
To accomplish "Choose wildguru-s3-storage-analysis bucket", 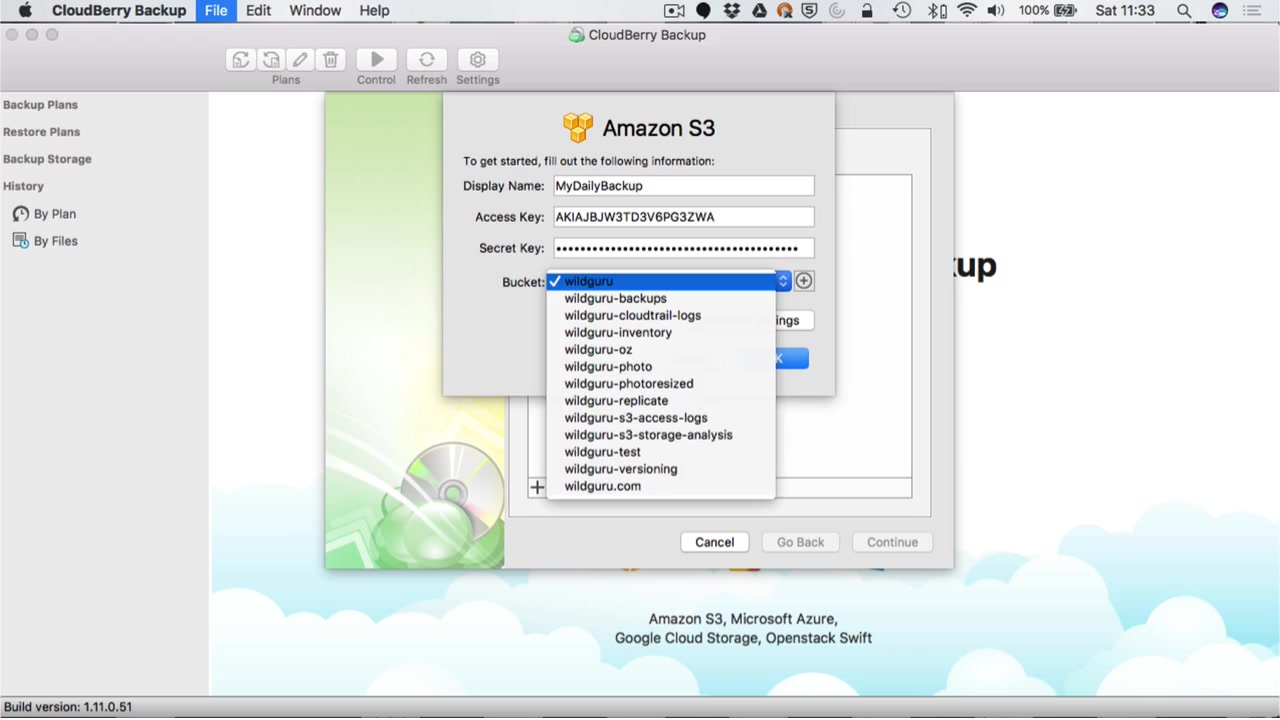I will 661,434.
